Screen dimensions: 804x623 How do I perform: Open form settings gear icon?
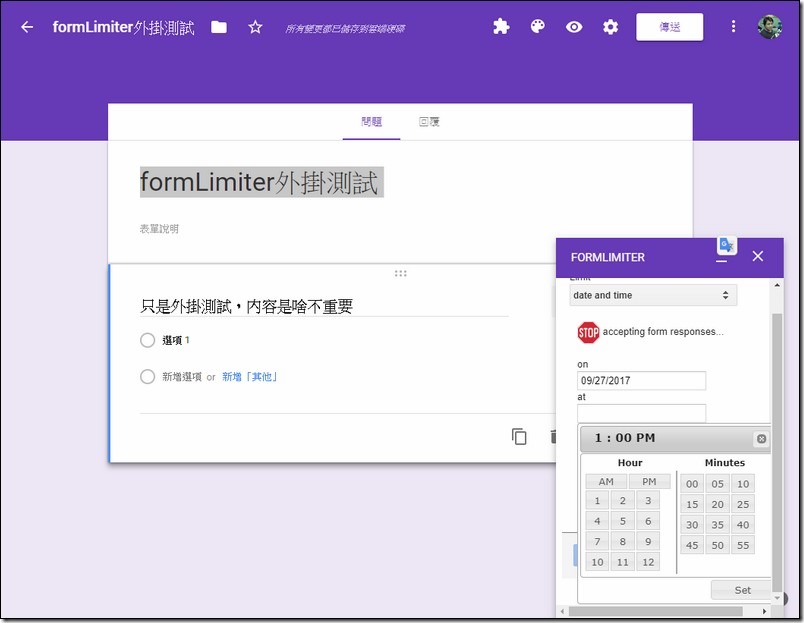pyautogui.click(x=610, y=27)
